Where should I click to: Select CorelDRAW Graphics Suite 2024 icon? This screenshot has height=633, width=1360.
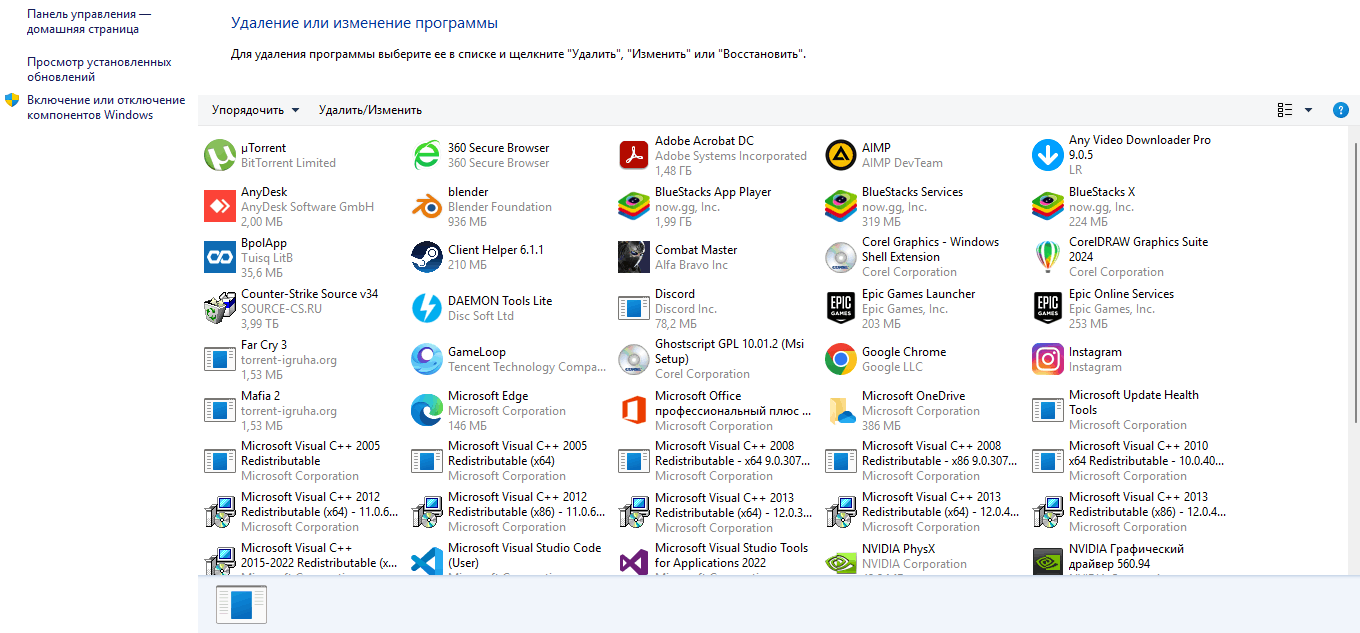1048,257
